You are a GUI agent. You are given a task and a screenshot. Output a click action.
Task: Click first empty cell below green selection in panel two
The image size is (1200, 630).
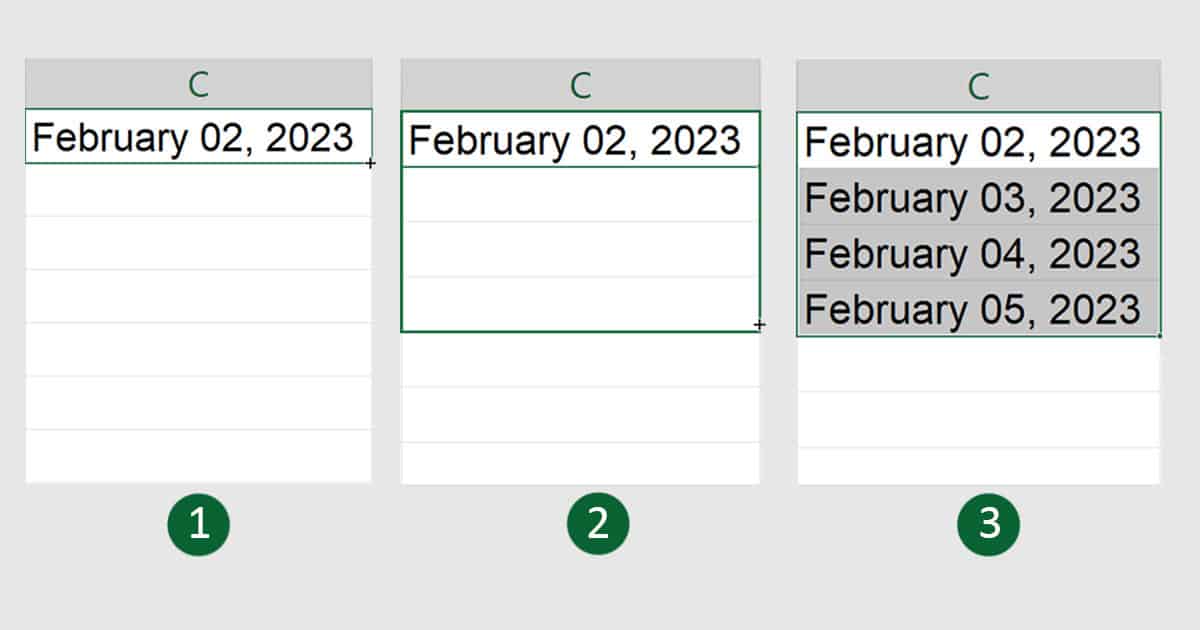pyautogui.click(x=580, y=360)
